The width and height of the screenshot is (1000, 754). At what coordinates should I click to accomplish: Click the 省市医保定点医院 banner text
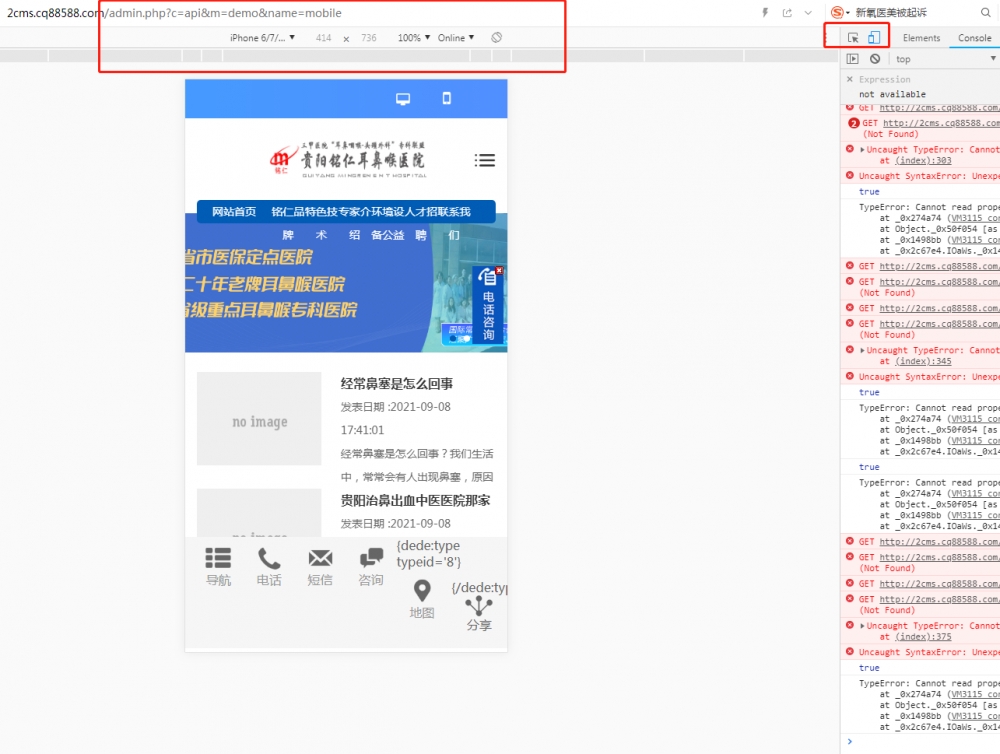click(249, 257)
